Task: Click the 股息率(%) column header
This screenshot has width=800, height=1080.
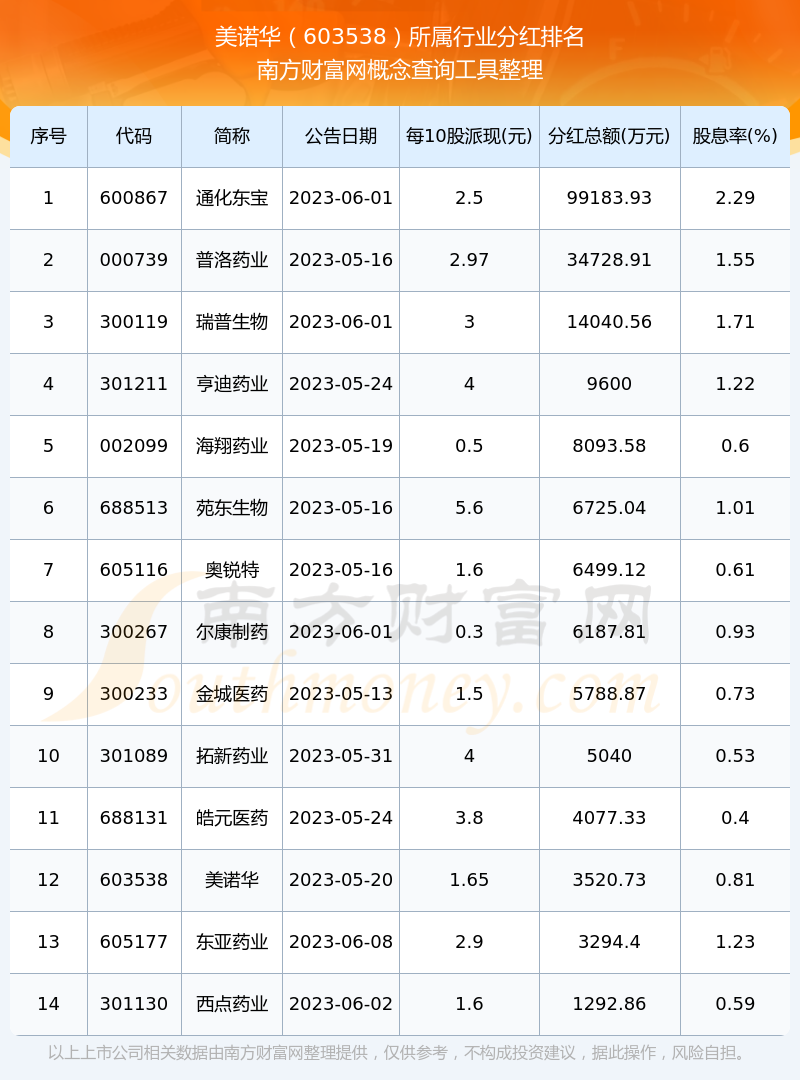Action: click(x=735, y=136)
